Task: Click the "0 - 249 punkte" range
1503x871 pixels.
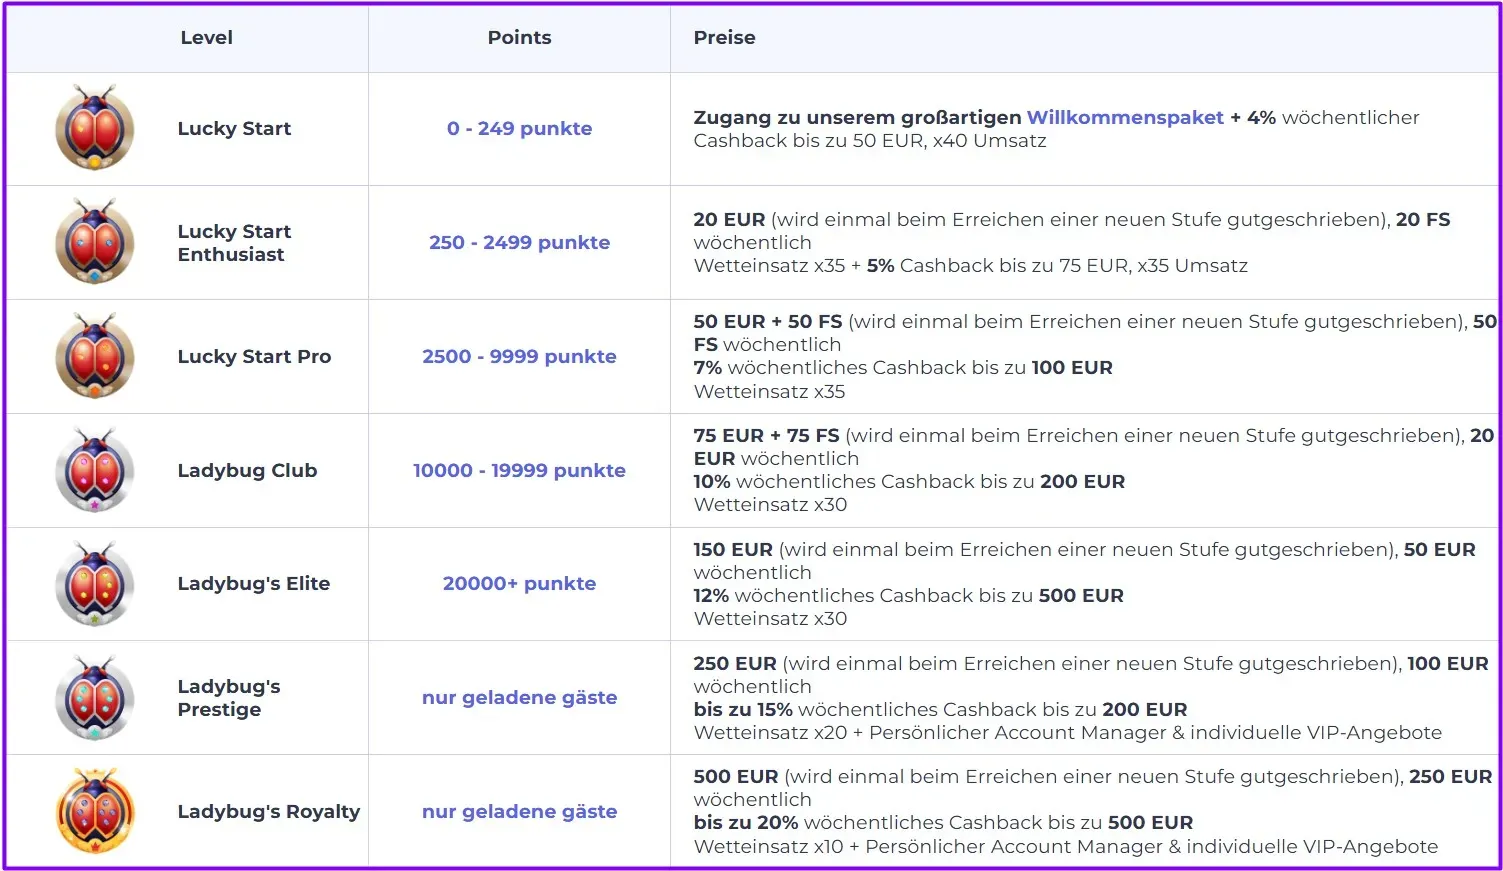Action: click(x=519, y=128)
